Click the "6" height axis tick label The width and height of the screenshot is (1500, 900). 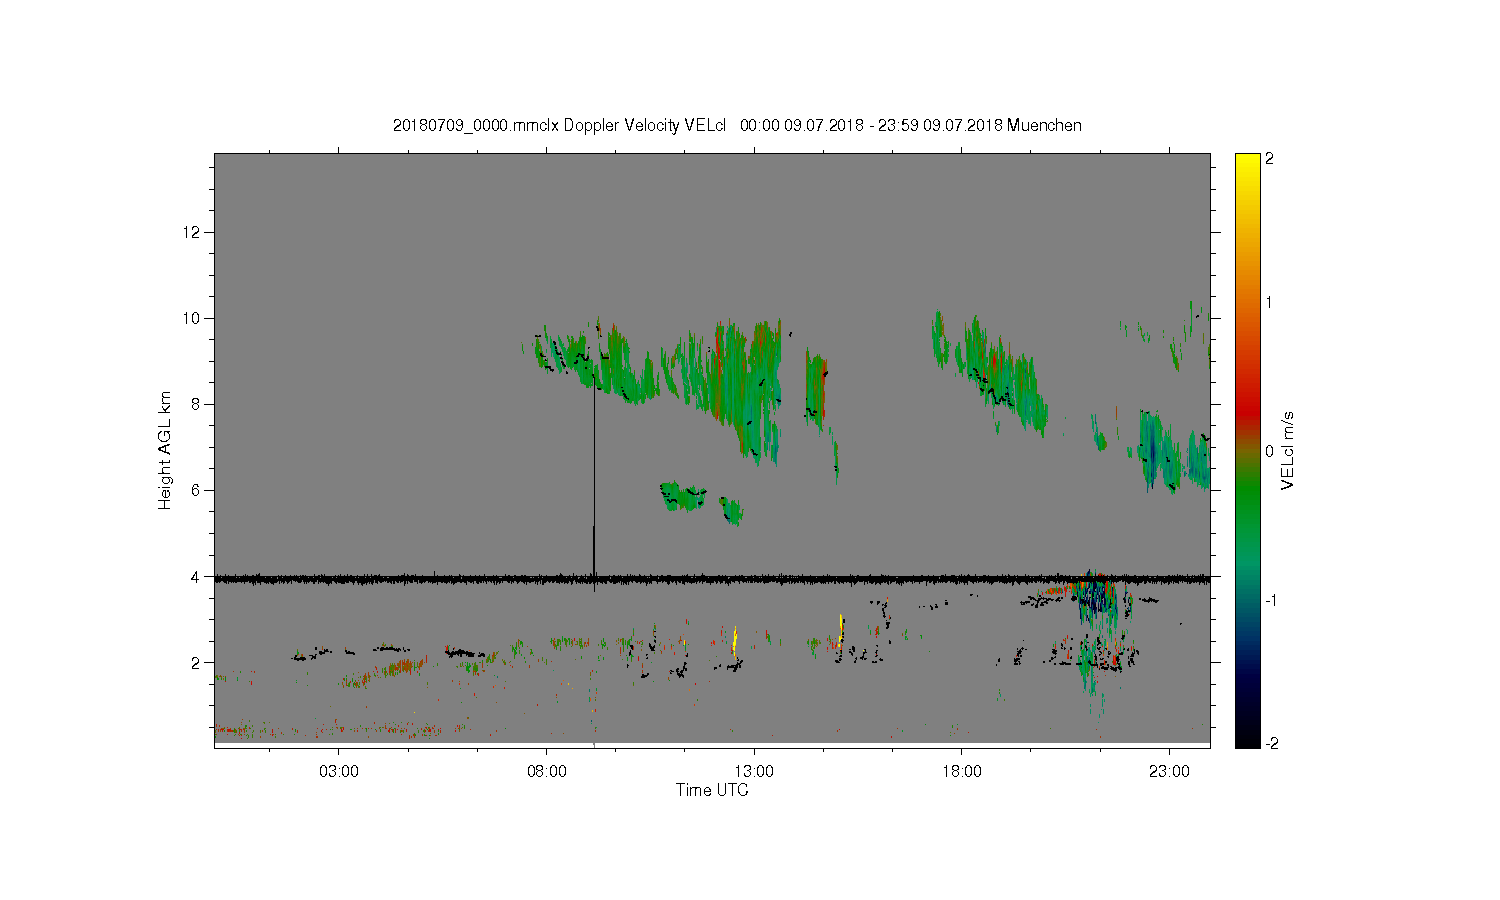[198, 490]
